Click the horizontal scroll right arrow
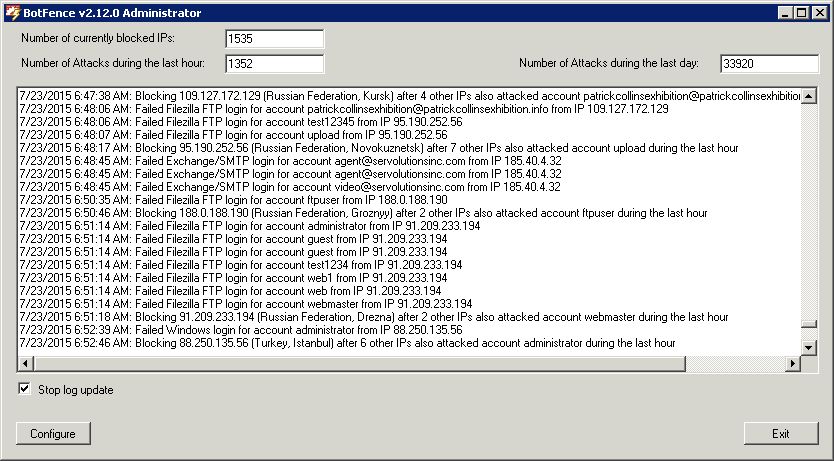 (793, 363)
